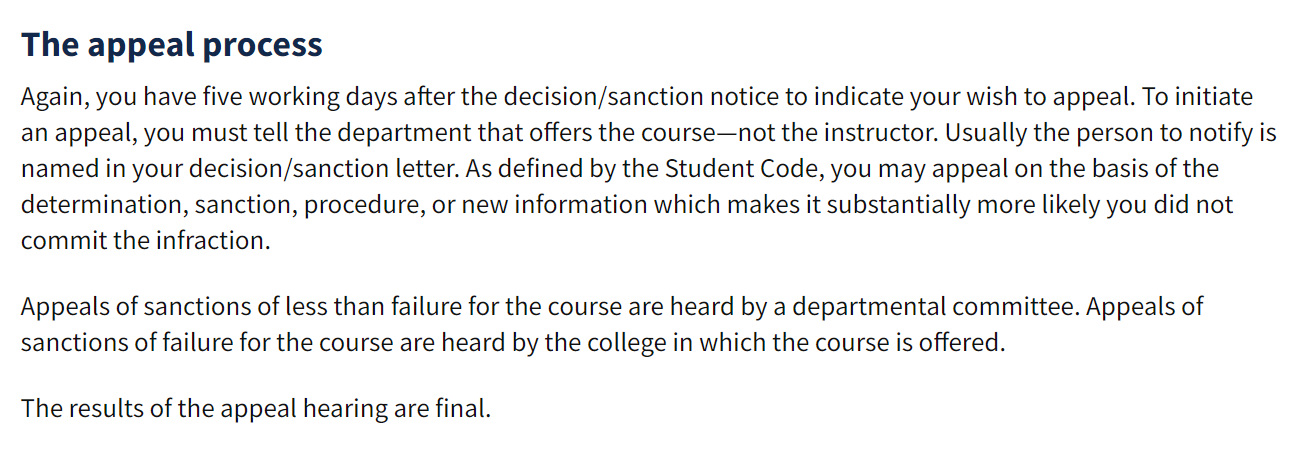Click the text "commit the infraction"
The width and height of the screenshot is (1303, 450).
(143, 242)
